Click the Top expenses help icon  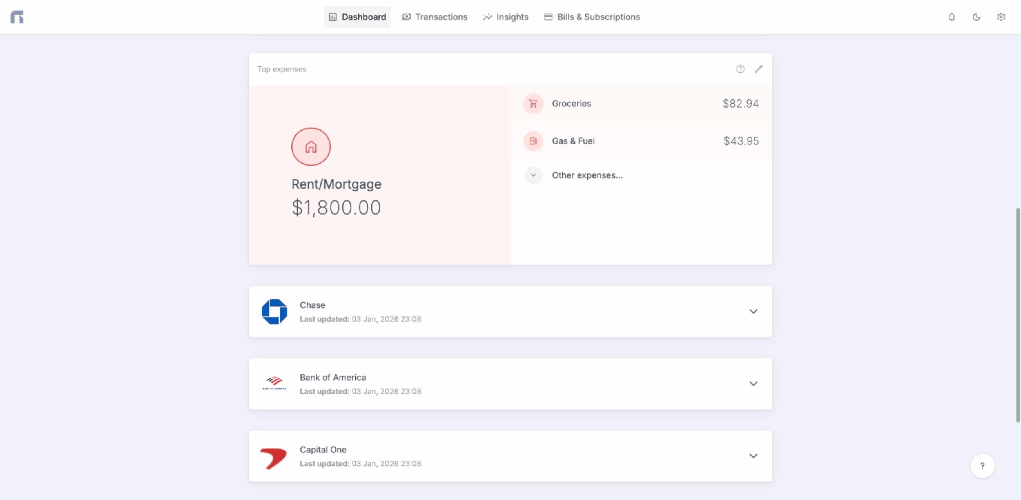click(x=740, y=69)
